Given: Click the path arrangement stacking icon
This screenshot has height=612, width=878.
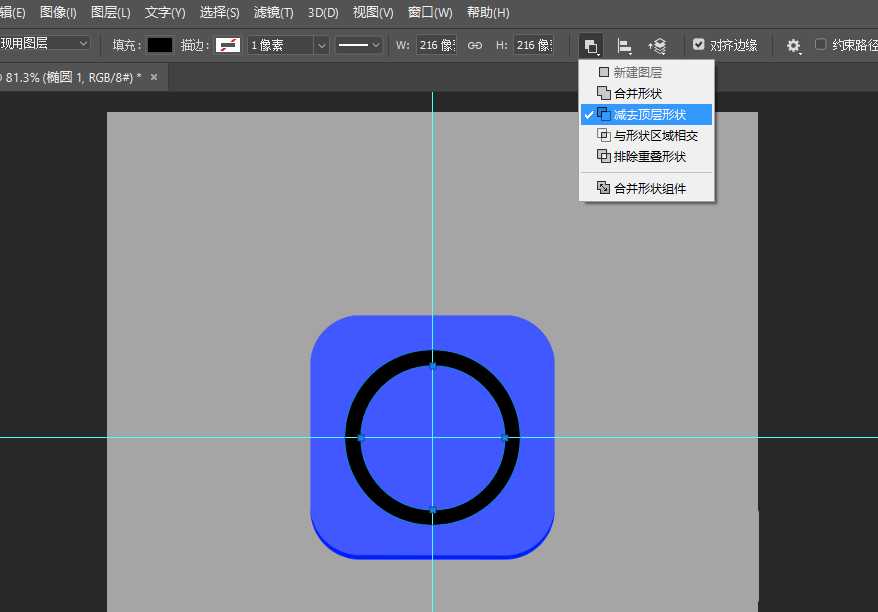Looking at the screenshot, I should click(x=657, y=46).
